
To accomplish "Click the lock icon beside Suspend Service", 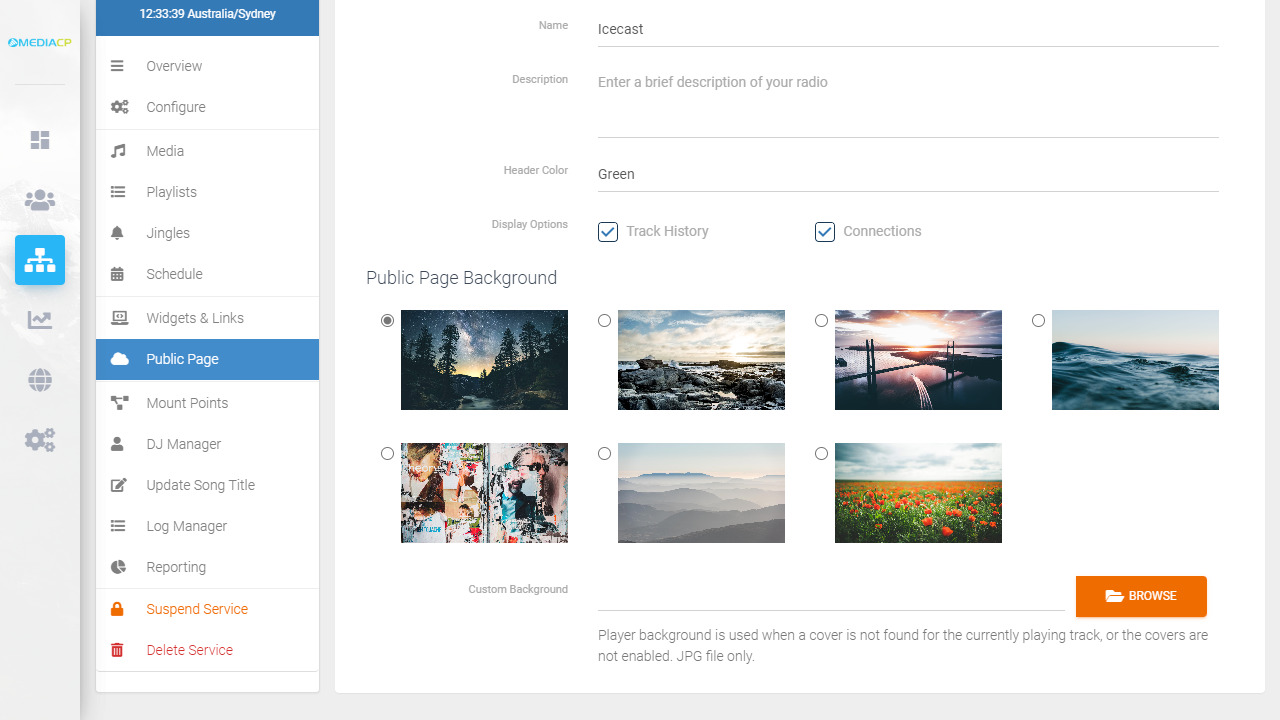I will tap(117, 609).
